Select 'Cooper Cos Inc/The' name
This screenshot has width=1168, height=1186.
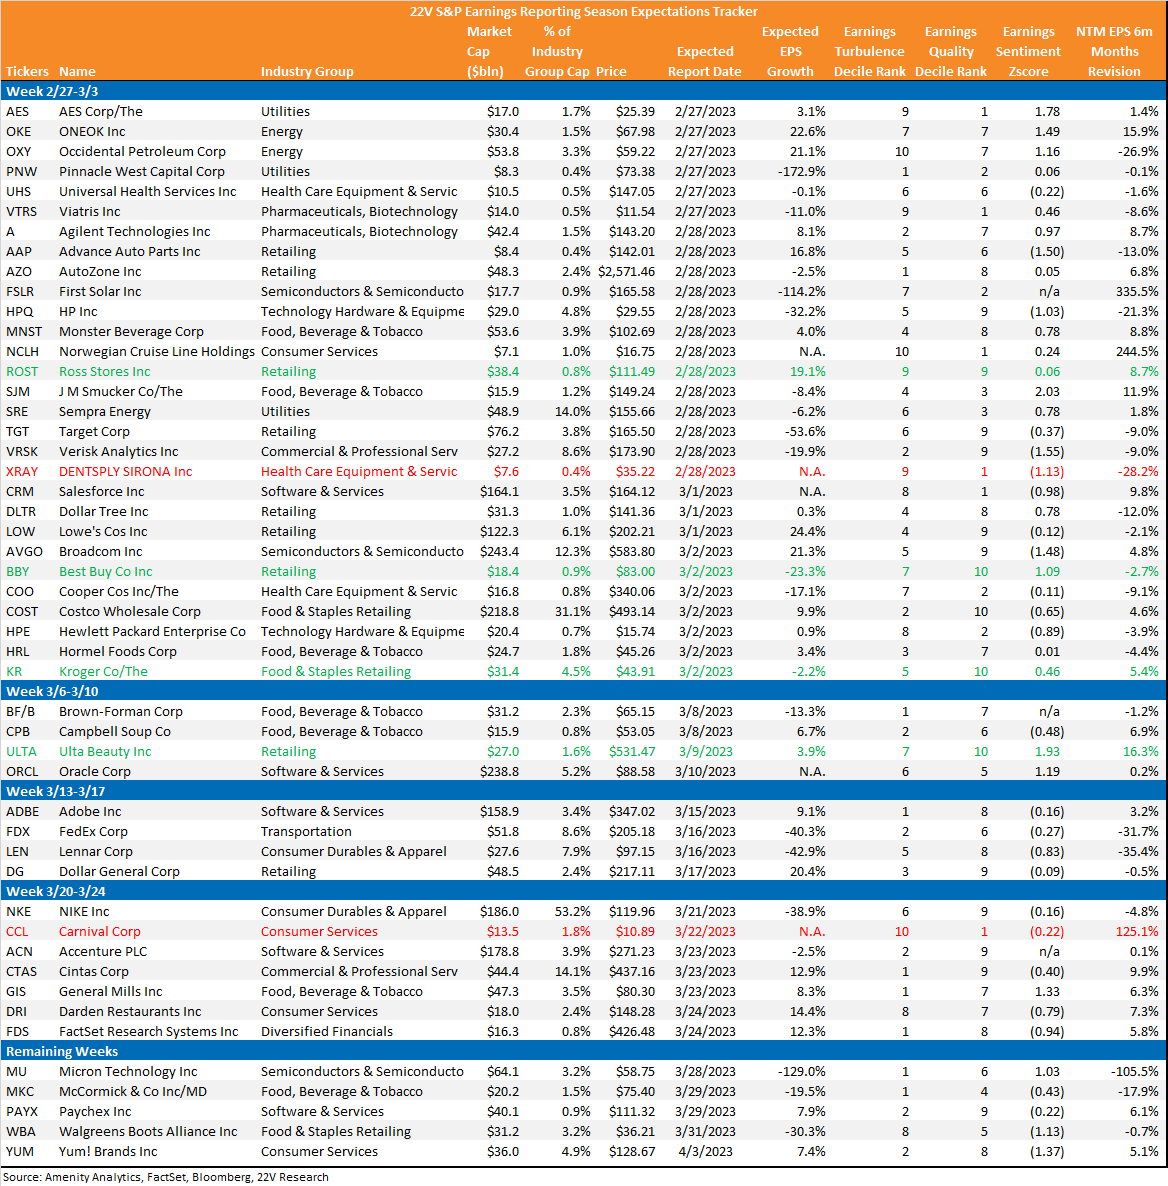pyautogui.click(x=119, y=591)
